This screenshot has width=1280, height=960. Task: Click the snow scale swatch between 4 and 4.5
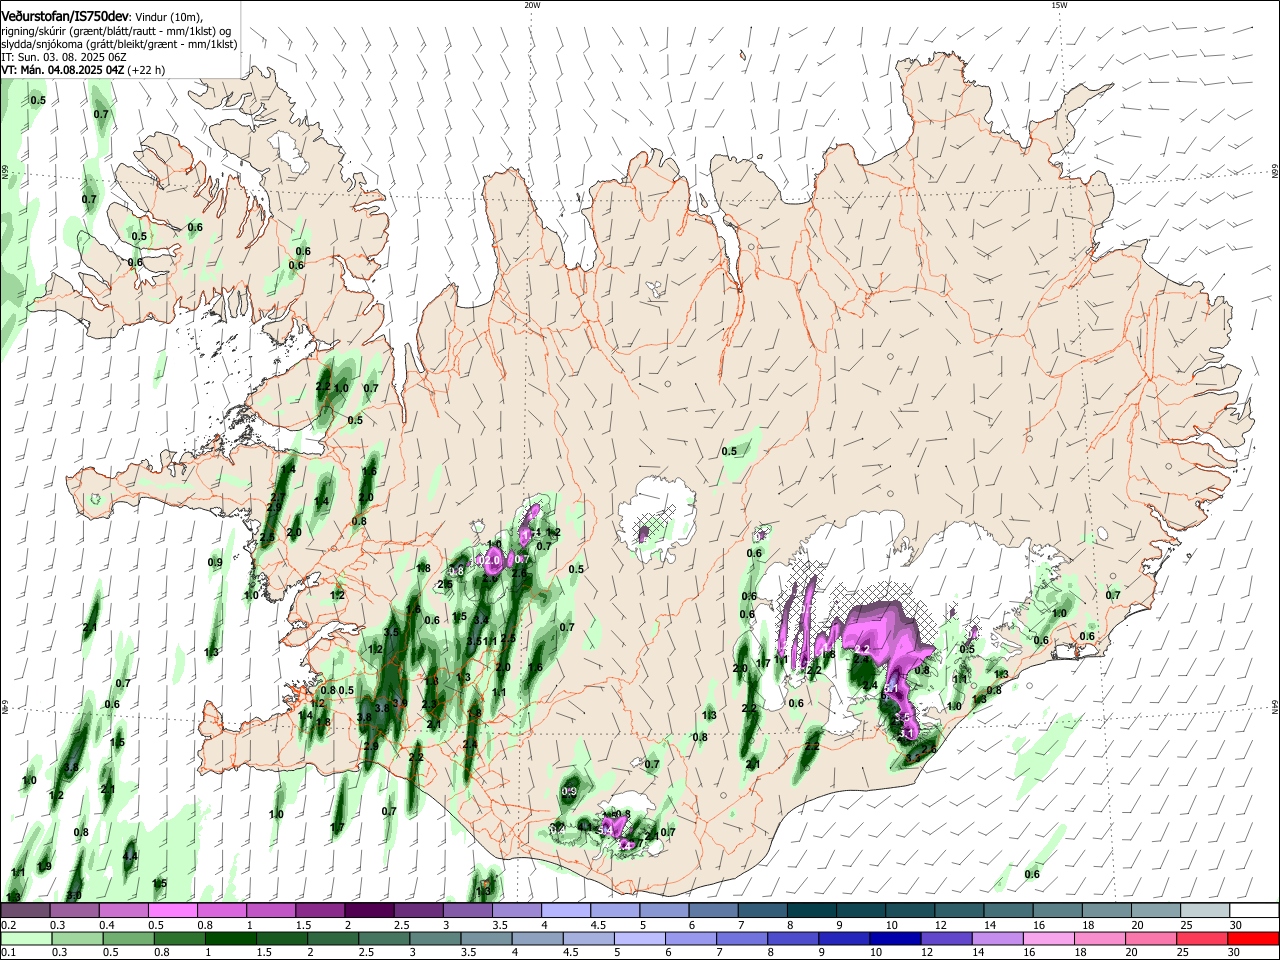click(x=565, y=911)
